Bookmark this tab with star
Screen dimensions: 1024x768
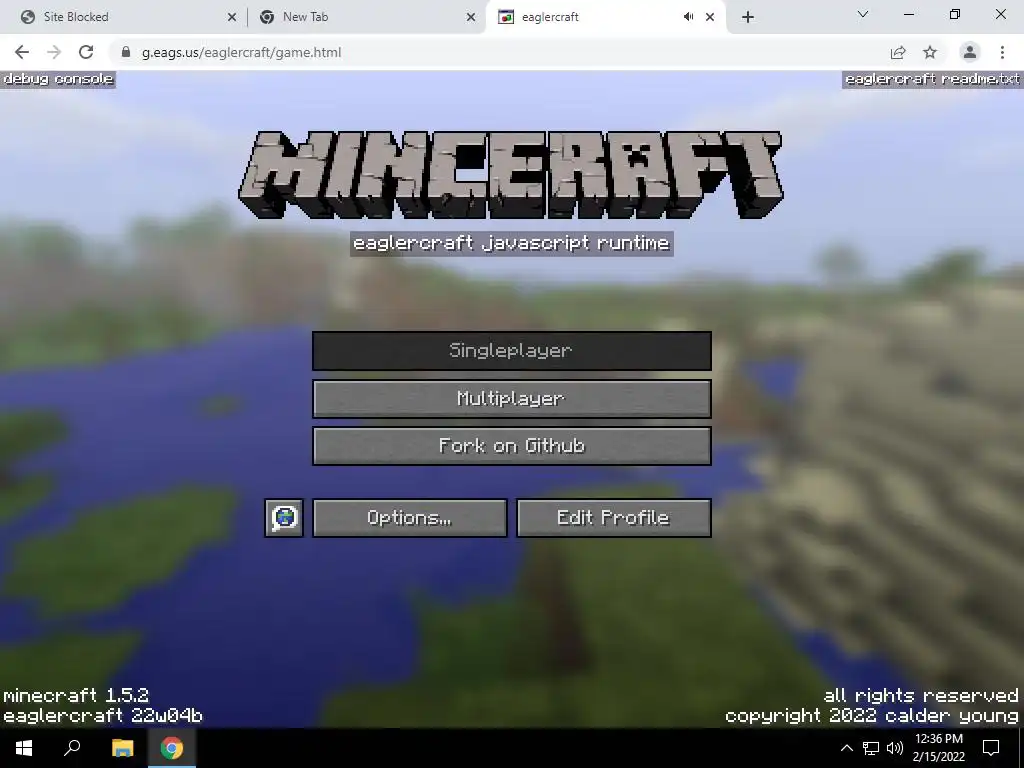click(x=930, y=52)
